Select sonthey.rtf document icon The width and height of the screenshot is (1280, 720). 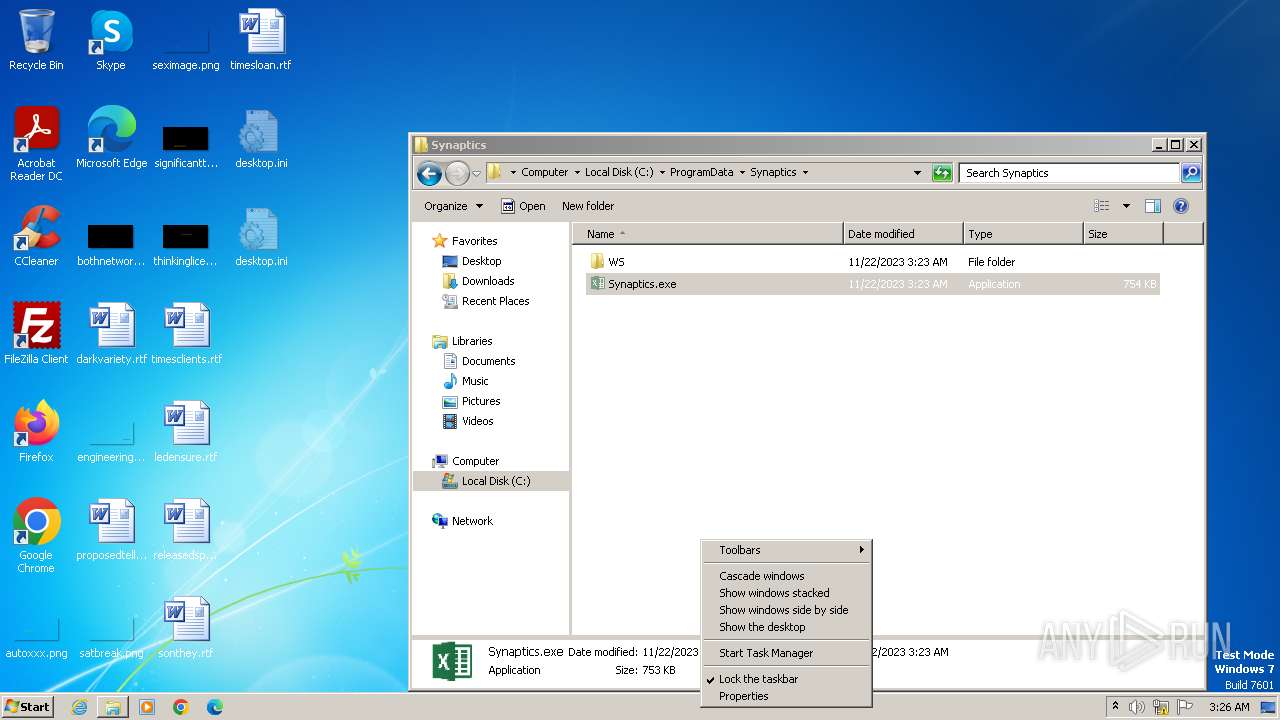186,628
